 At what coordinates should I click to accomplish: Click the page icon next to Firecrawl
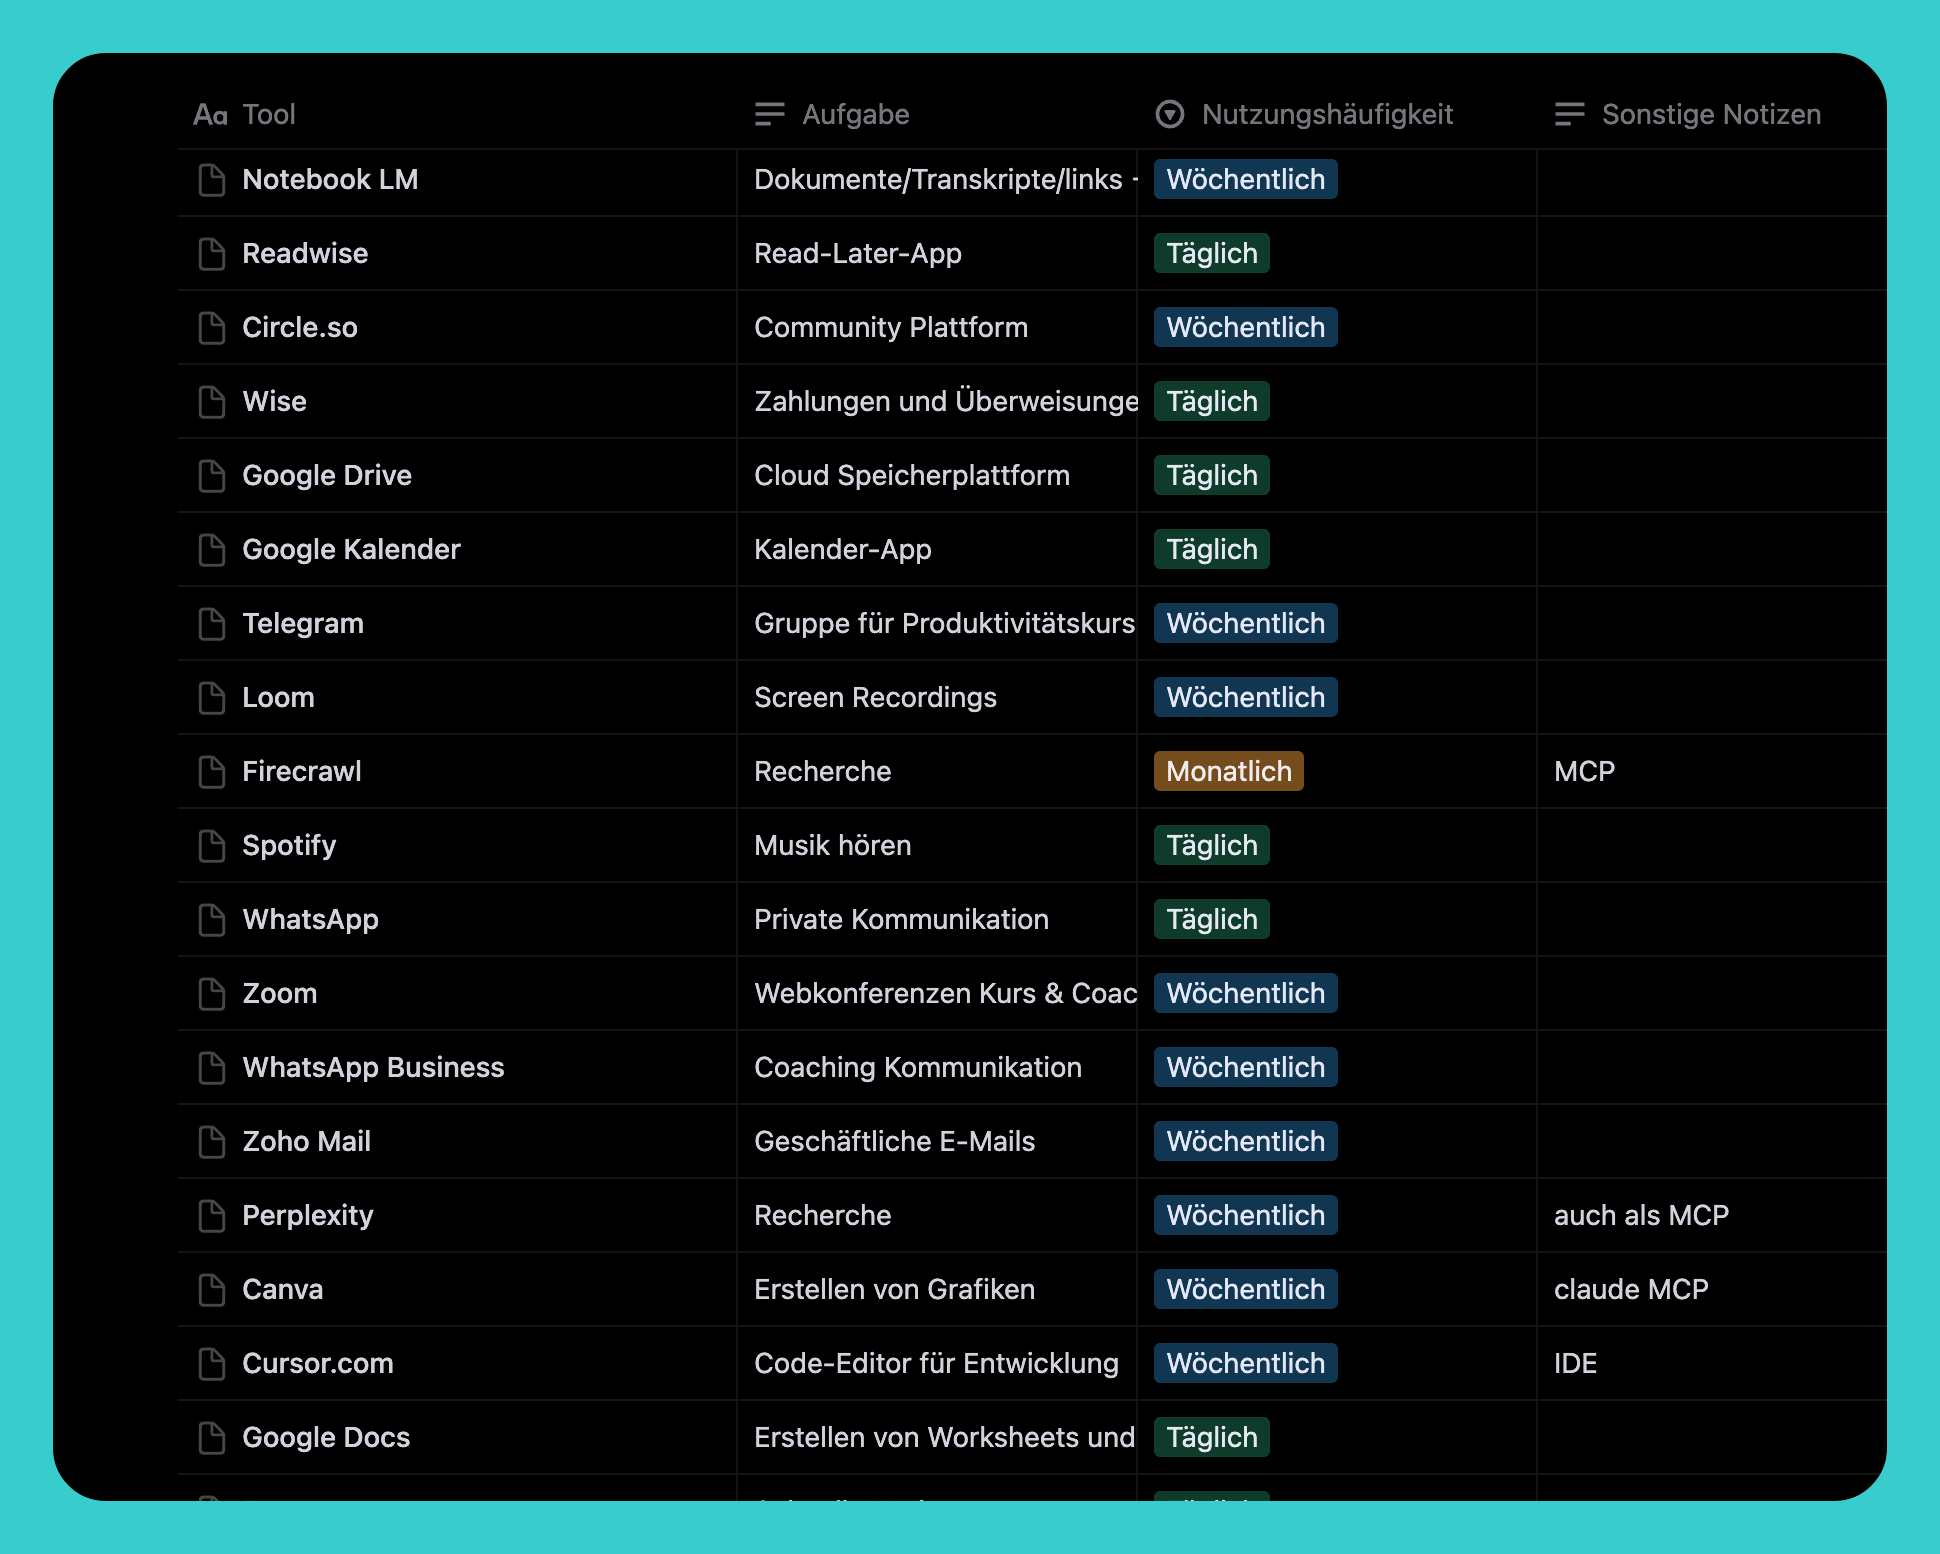(212, 772)
